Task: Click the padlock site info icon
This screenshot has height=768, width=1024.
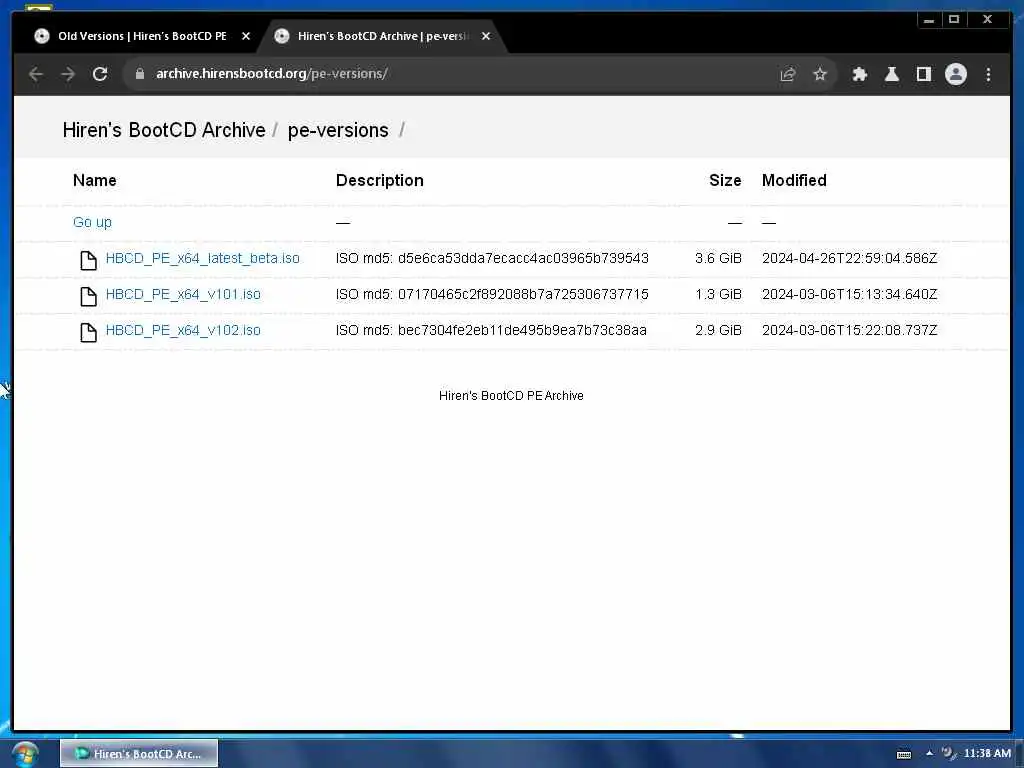Action: (139, 74)
